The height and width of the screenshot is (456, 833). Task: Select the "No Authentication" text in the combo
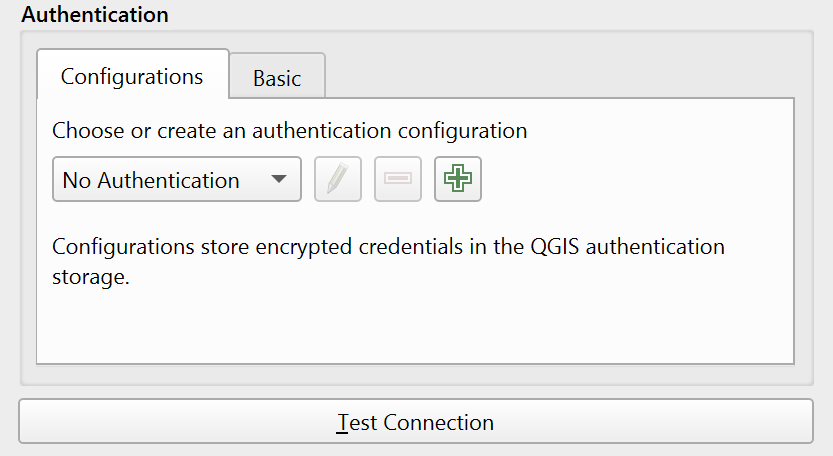point(151,181)
